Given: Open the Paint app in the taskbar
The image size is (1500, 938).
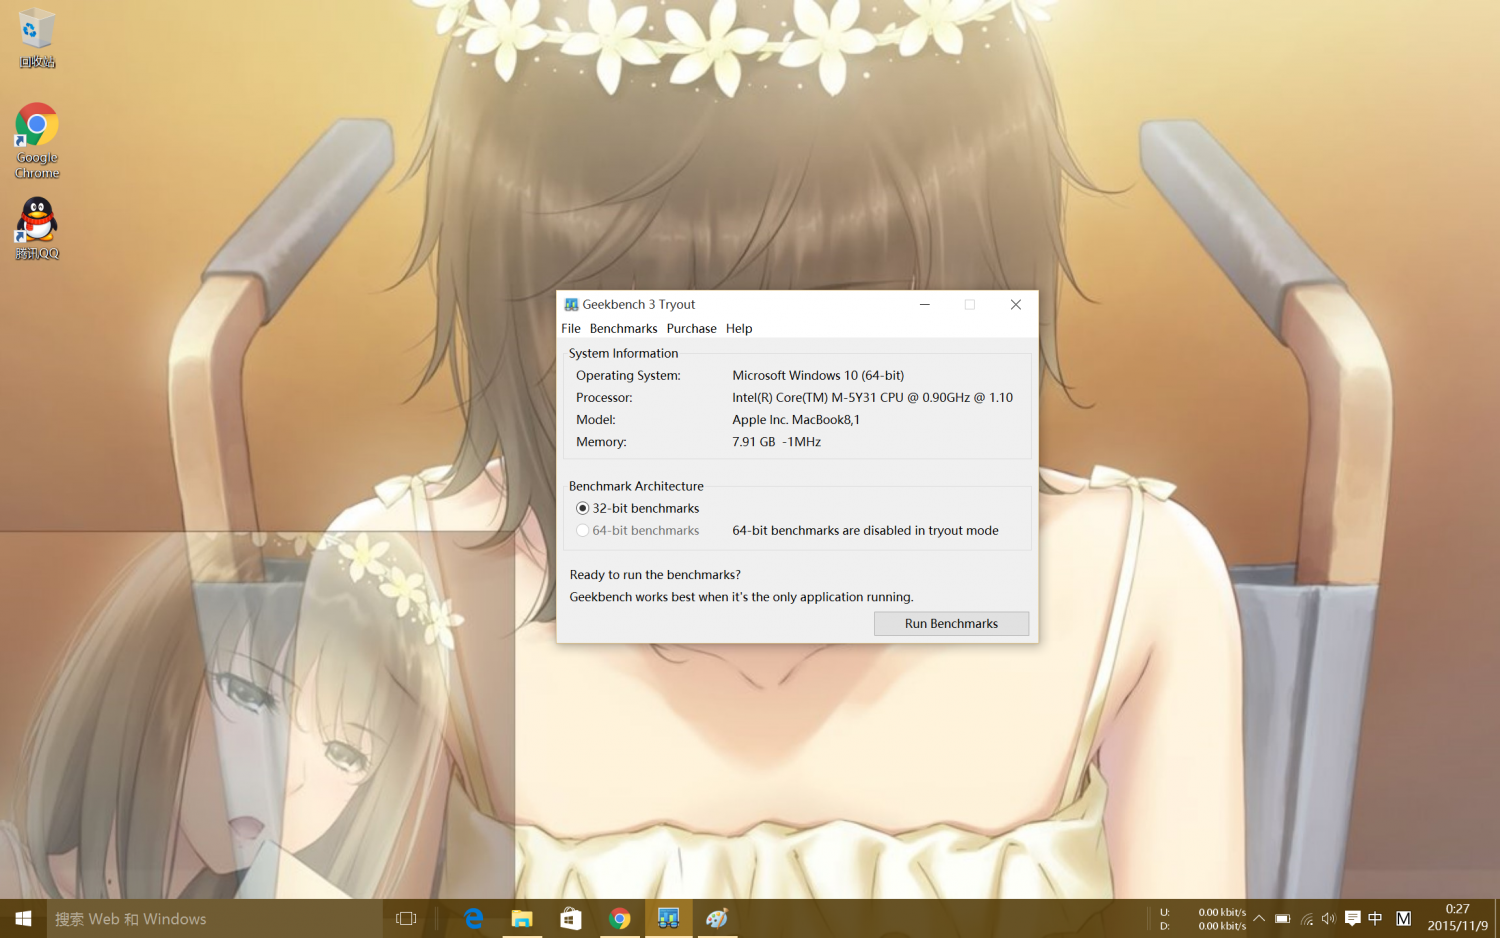Looking at the screenshot, I should [716, 918].
